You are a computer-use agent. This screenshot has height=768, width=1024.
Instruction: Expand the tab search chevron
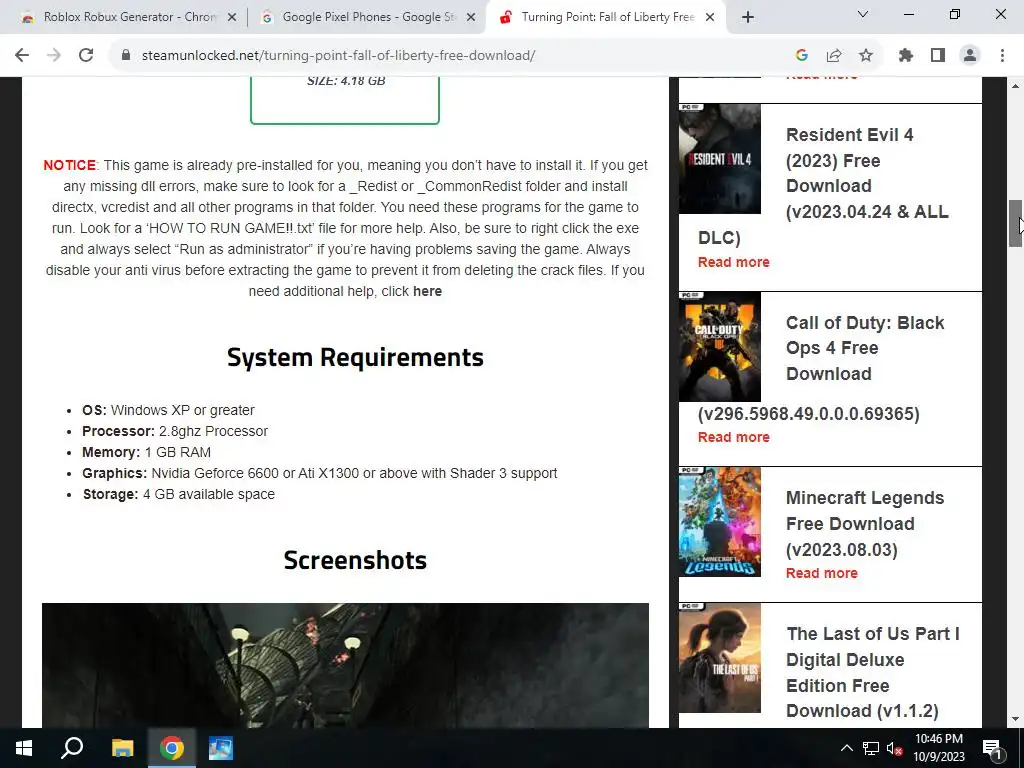(x=863, y=14)
